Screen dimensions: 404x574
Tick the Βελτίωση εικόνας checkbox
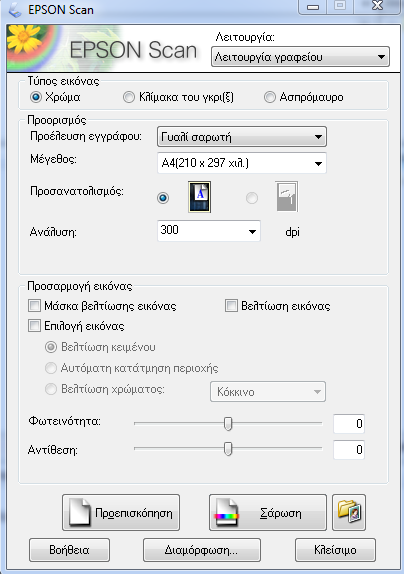[x=231, y=306]
